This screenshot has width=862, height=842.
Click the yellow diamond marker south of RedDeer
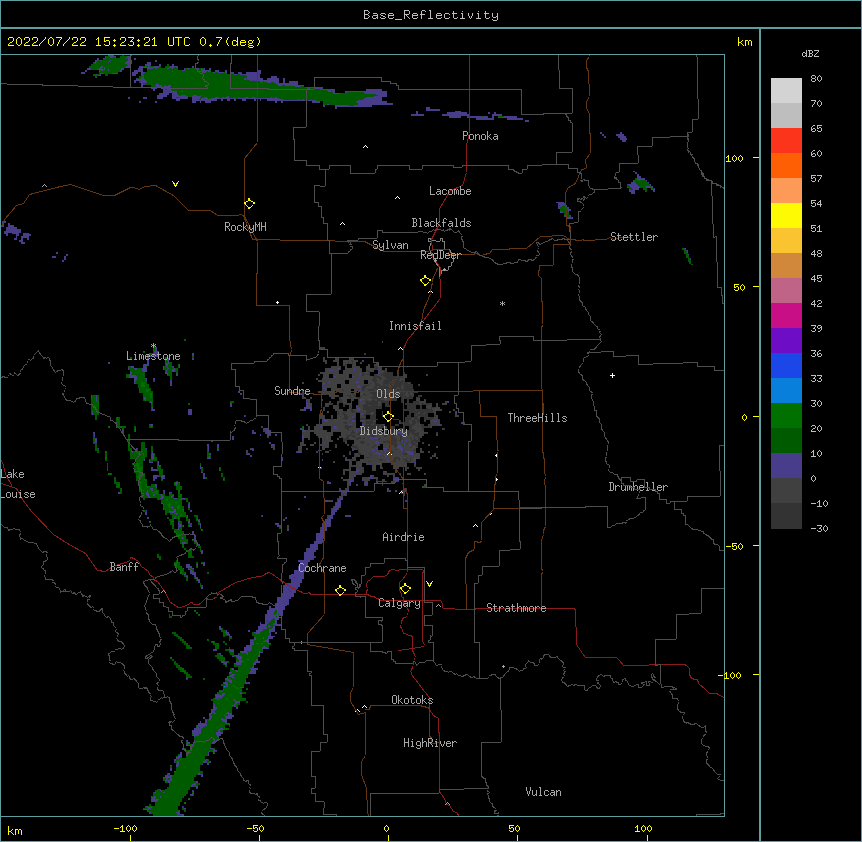(426, 281)
